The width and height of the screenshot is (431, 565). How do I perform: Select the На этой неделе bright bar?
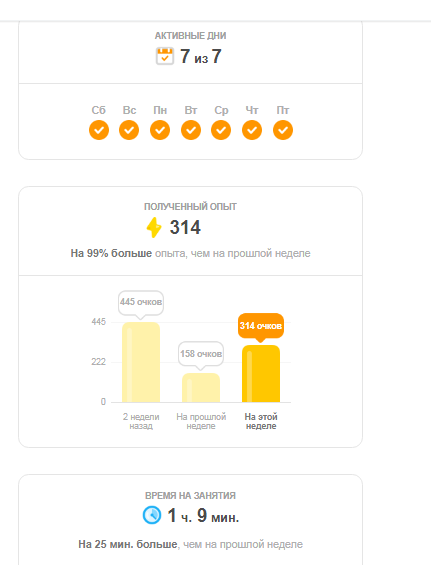pyautogui.click(x=261, y=374)
